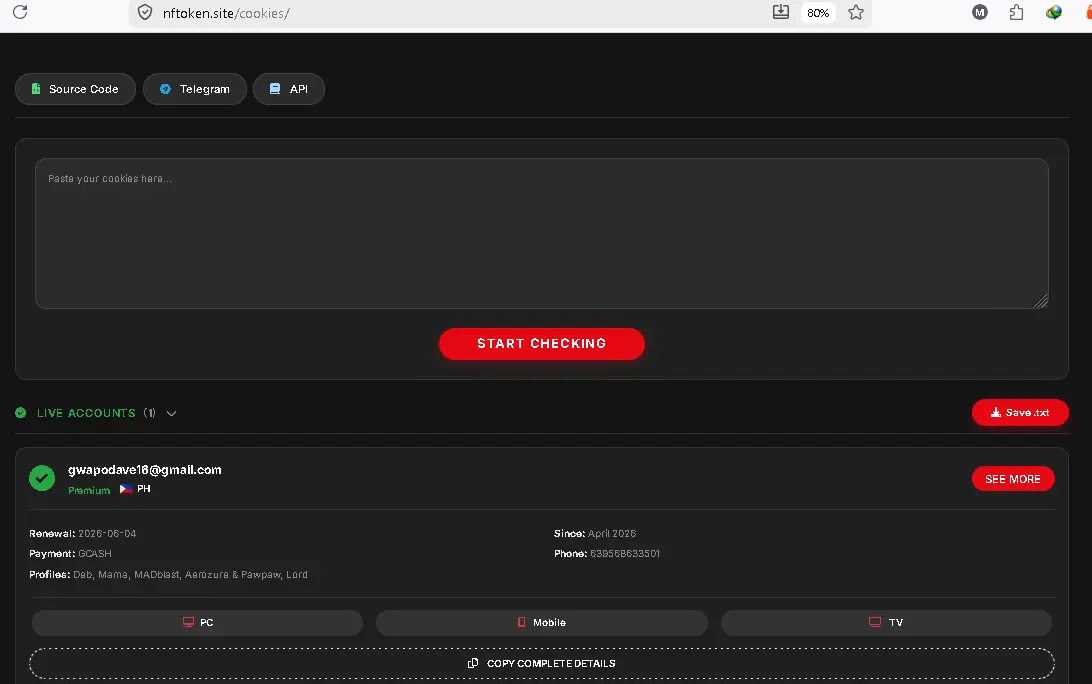The width and height of the screenshot is (1092, 684).
Task: Expand account details with SEE MORE
Action: [x=1013, y=479]
